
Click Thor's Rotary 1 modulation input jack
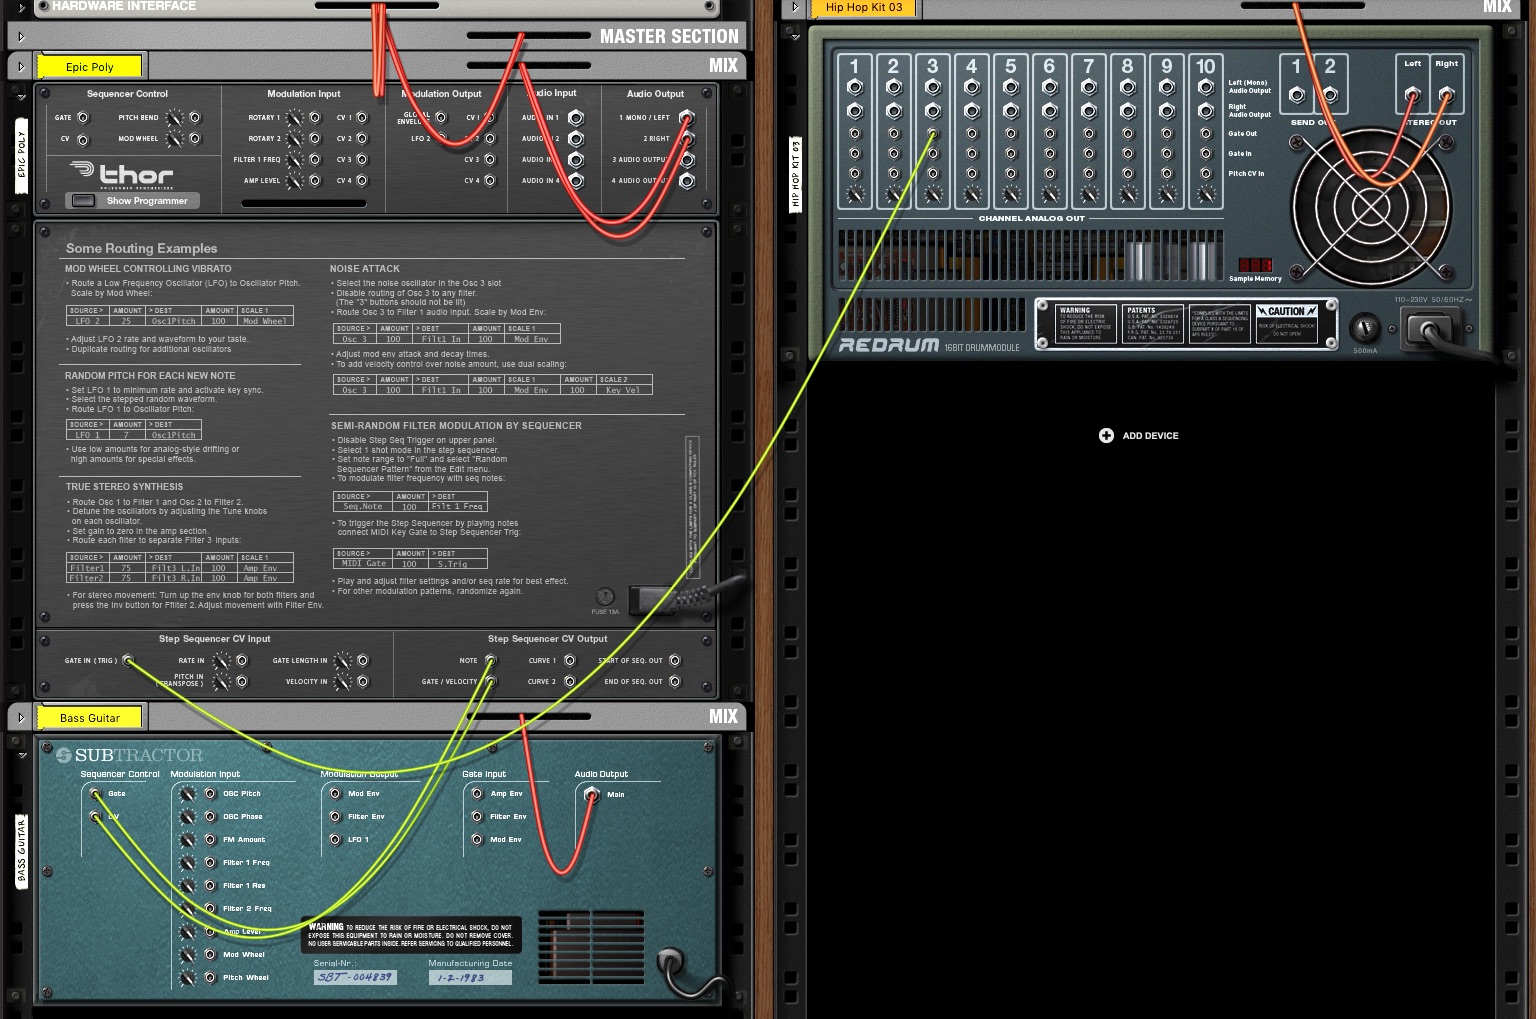[315, 118]
